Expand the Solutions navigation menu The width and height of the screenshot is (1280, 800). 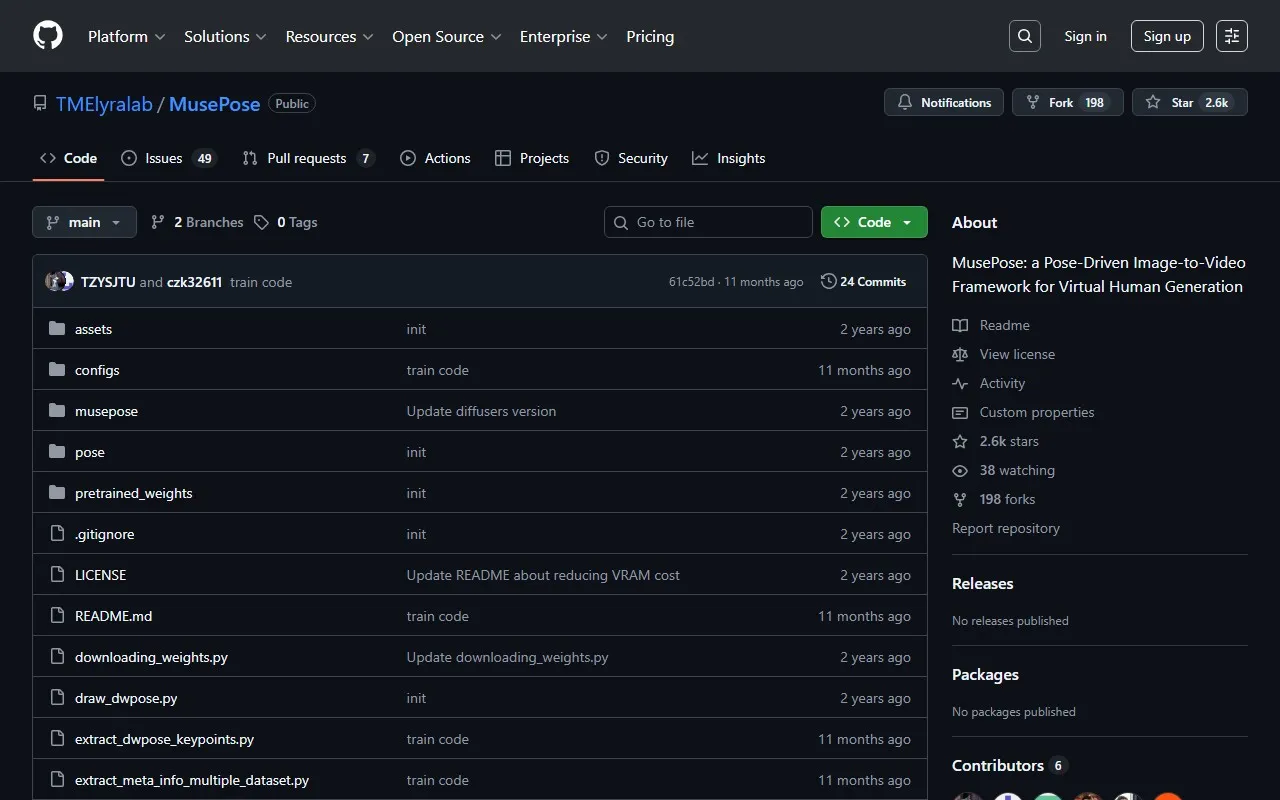225,36
